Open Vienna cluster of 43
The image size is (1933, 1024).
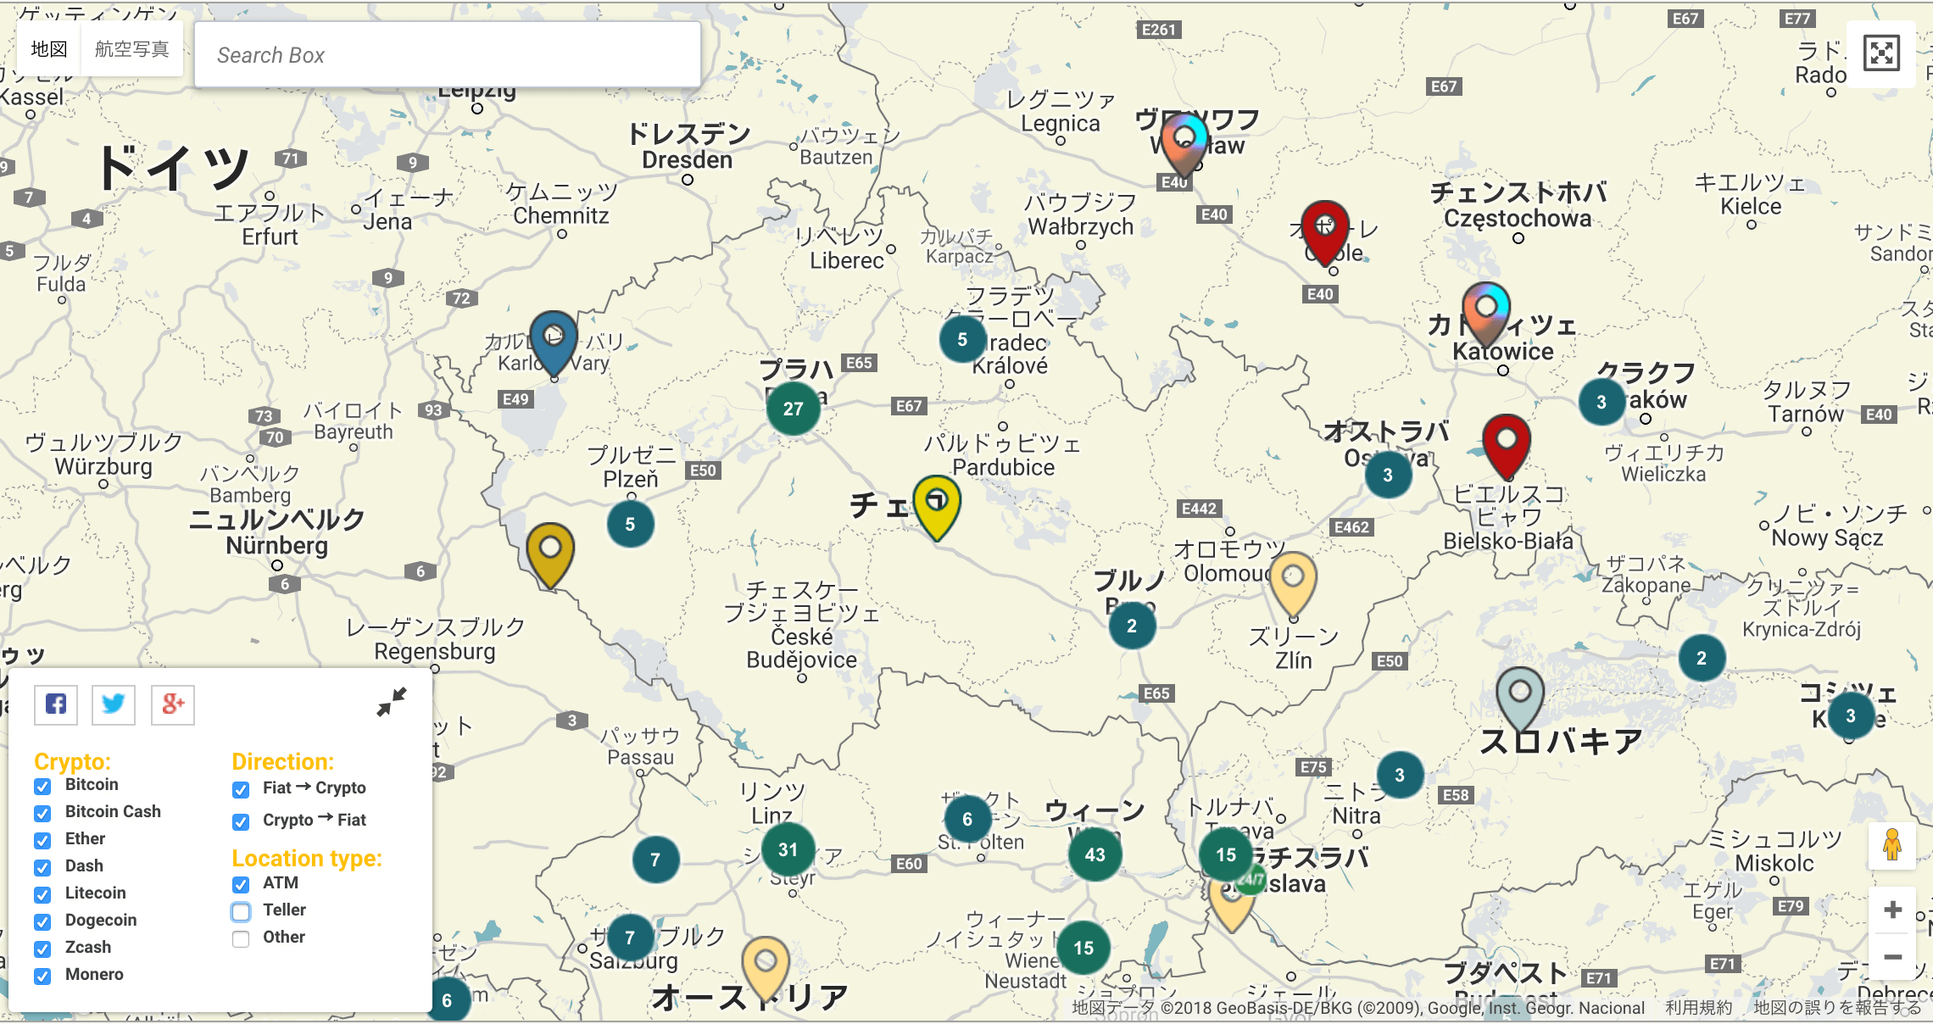pos(1095,854)
